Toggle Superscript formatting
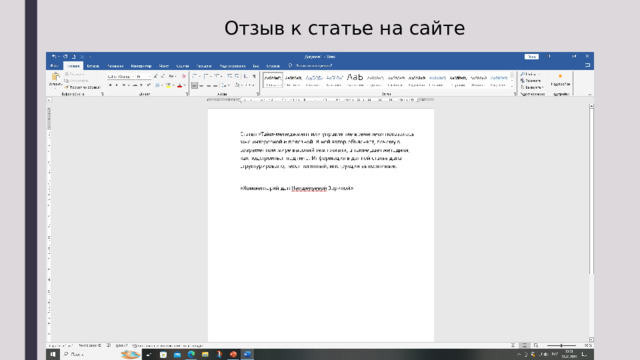Viewport: 640px width, 360px height. pyautogui.click(x=149, y=85)
